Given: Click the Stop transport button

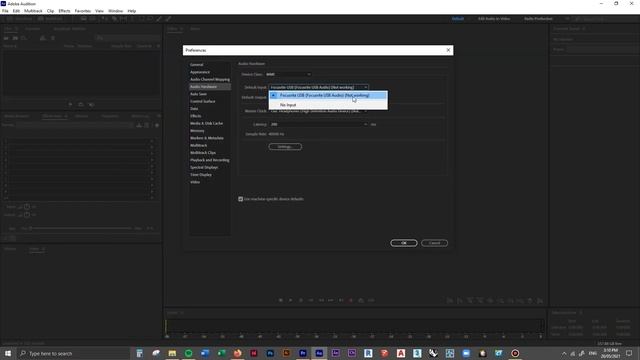Looking at the screenshot, I should click(281, 300).
